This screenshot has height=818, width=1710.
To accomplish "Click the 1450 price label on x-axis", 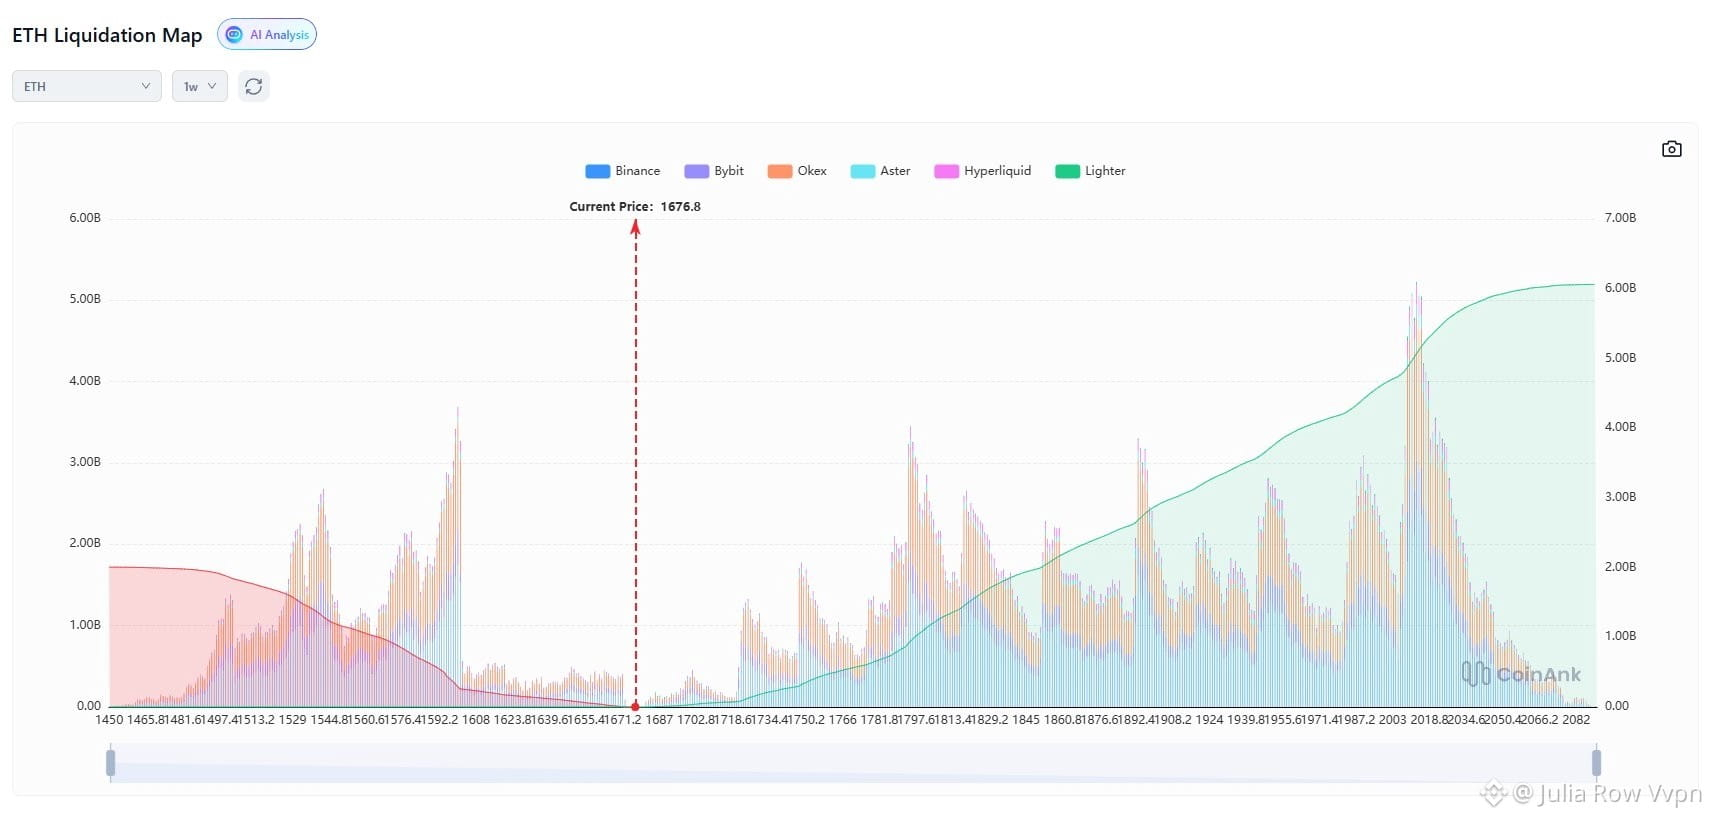I will pos(109,720).
